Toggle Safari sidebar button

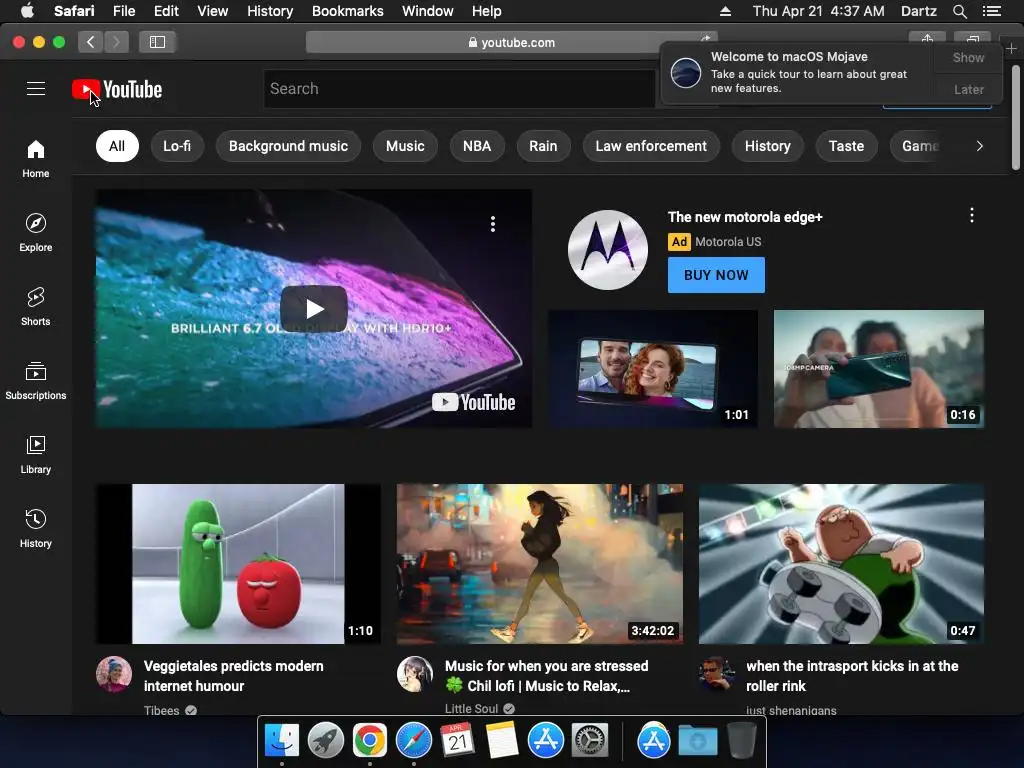[157, 42]
